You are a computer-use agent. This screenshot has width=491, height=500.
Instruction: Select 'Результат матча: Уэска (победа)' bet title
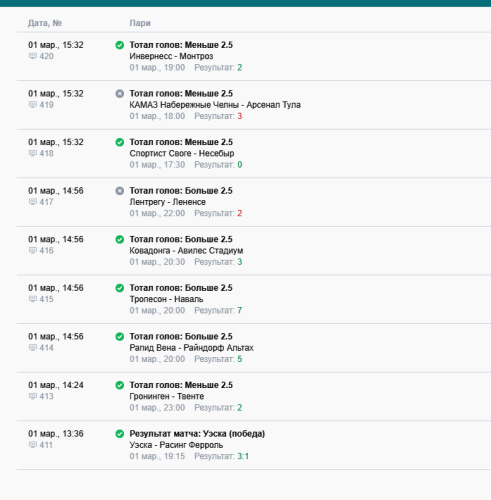pyautogui.click(x=197, y=434)
